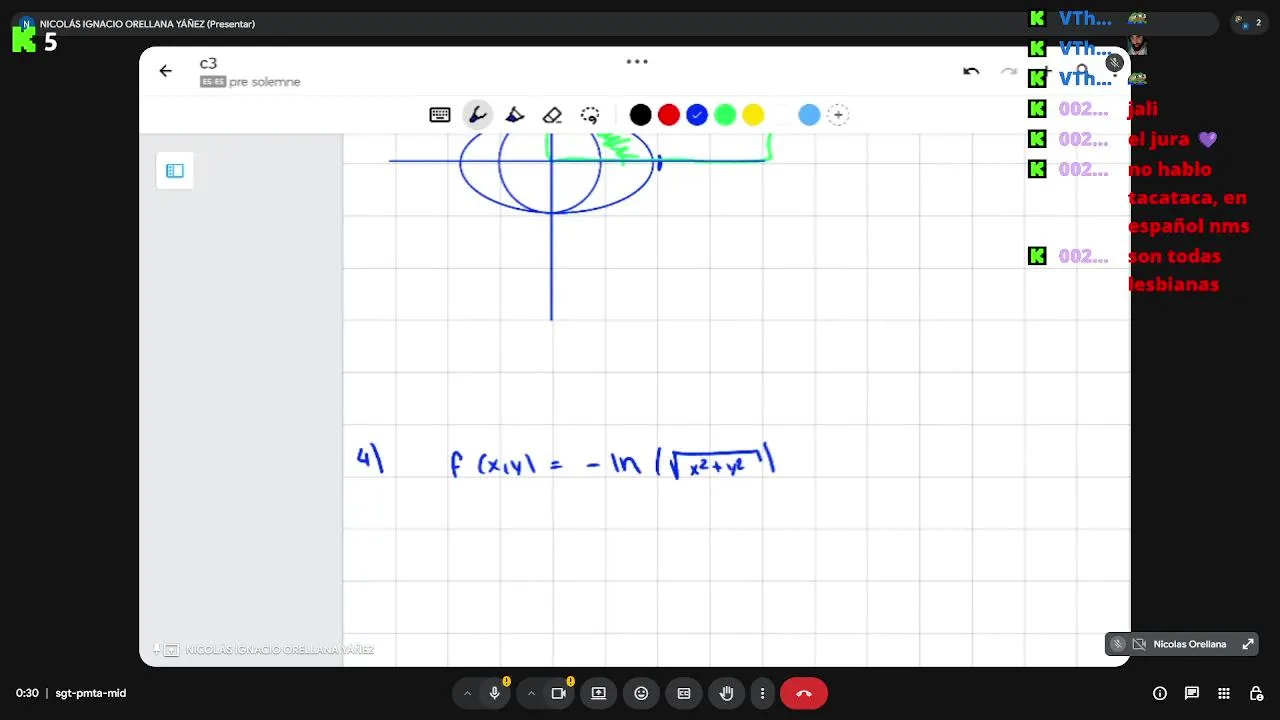Toggle the microphone in the call bar
The width and height of the screenshot is (1280, 720).
point(494,693)
